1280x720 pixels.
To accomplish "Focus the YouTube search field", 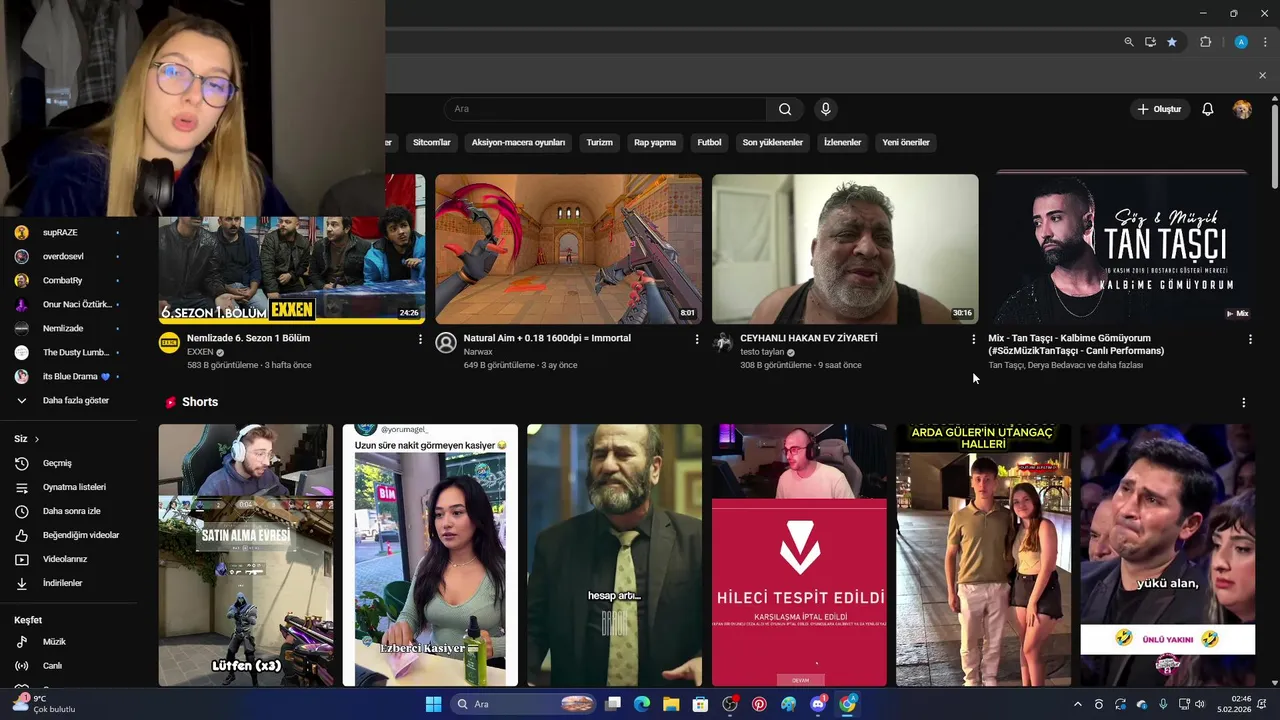I will coord(605,109).
